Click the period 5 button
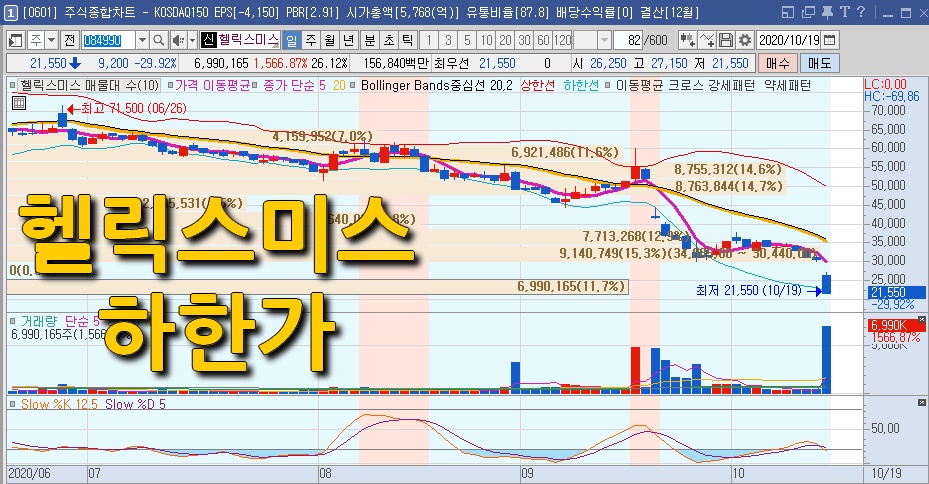 pos(467,40)
